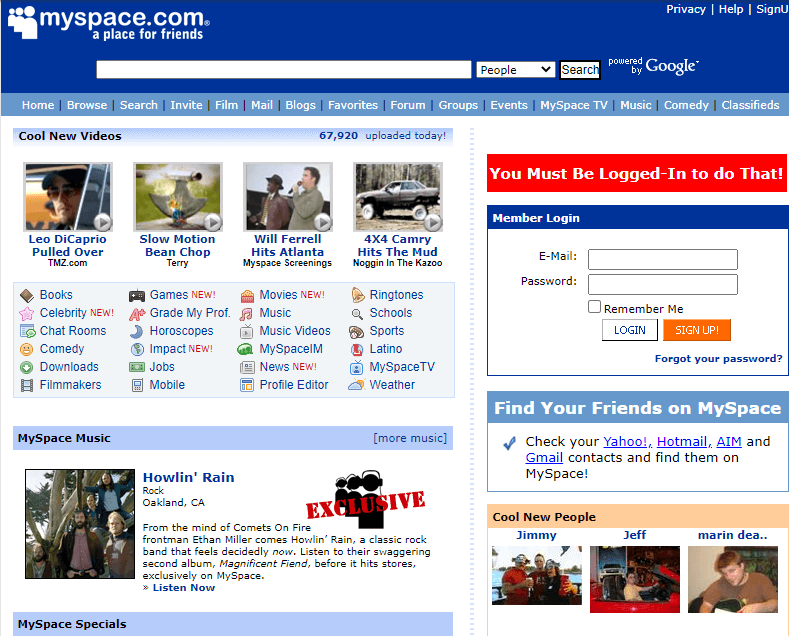Click the Comedy smiley face icon
This screenshot has height=636, width=789.
coord(27,349)
